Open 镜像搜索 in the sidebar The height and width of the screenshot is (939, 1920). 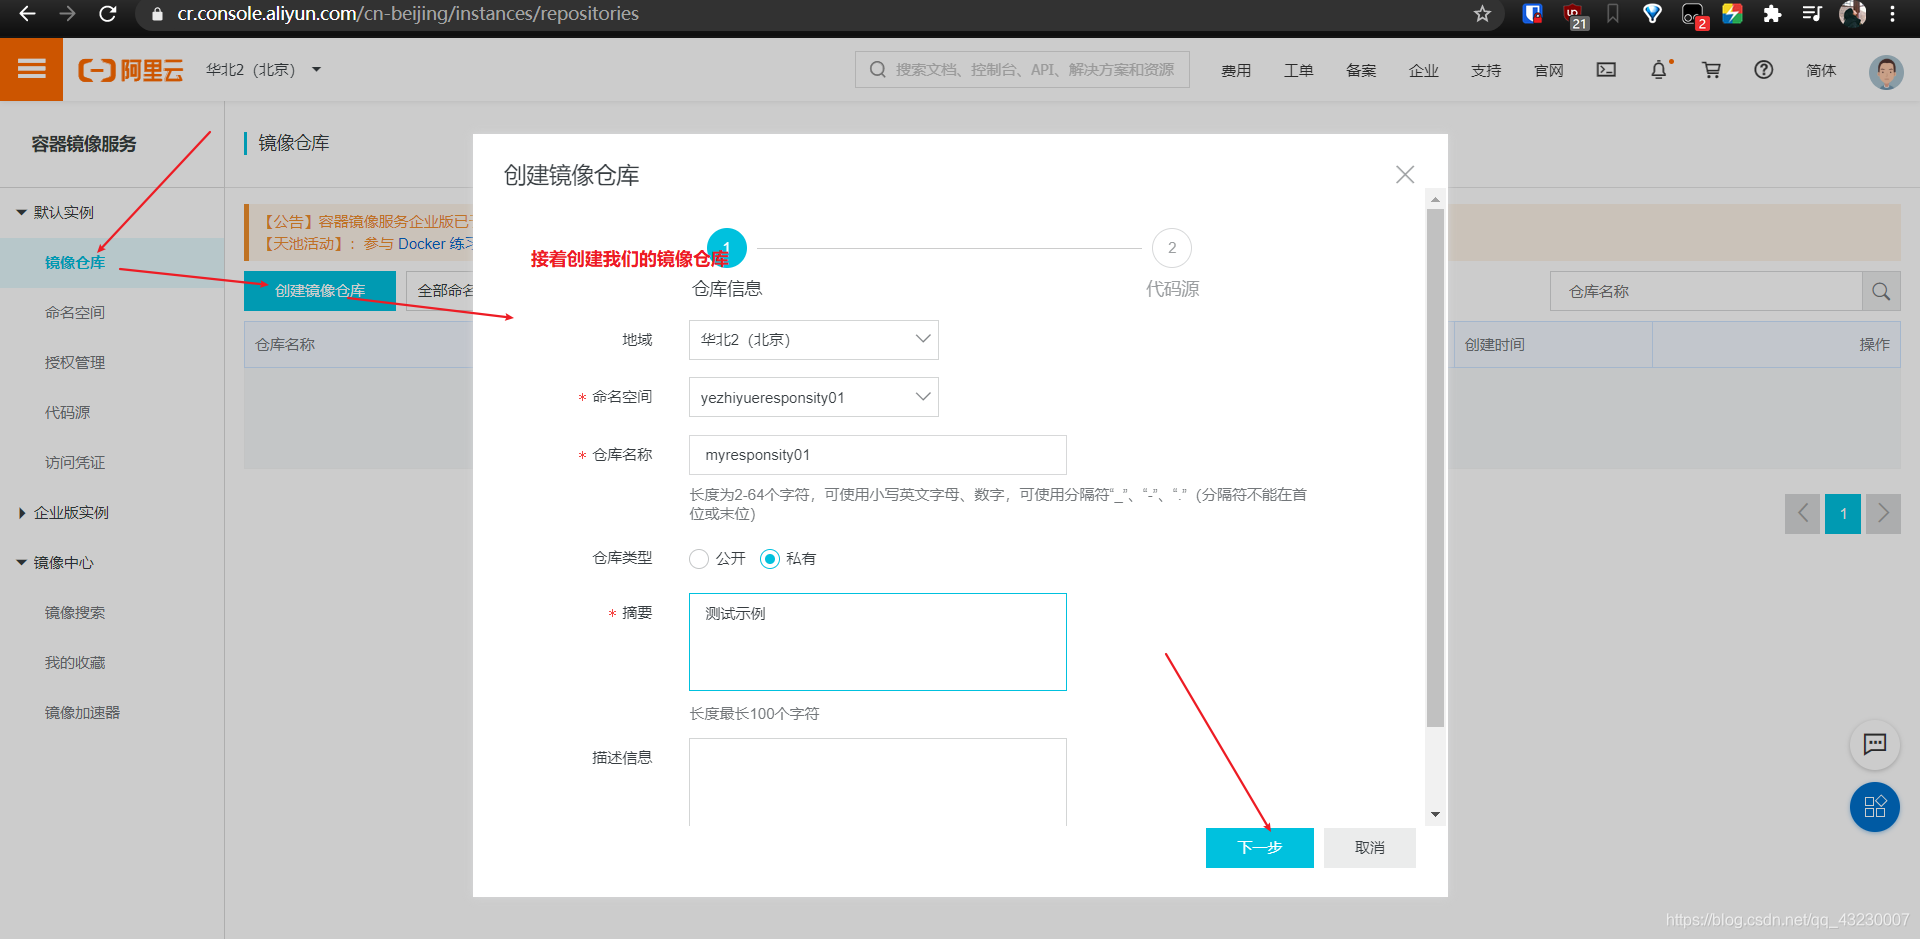point(75,612)
